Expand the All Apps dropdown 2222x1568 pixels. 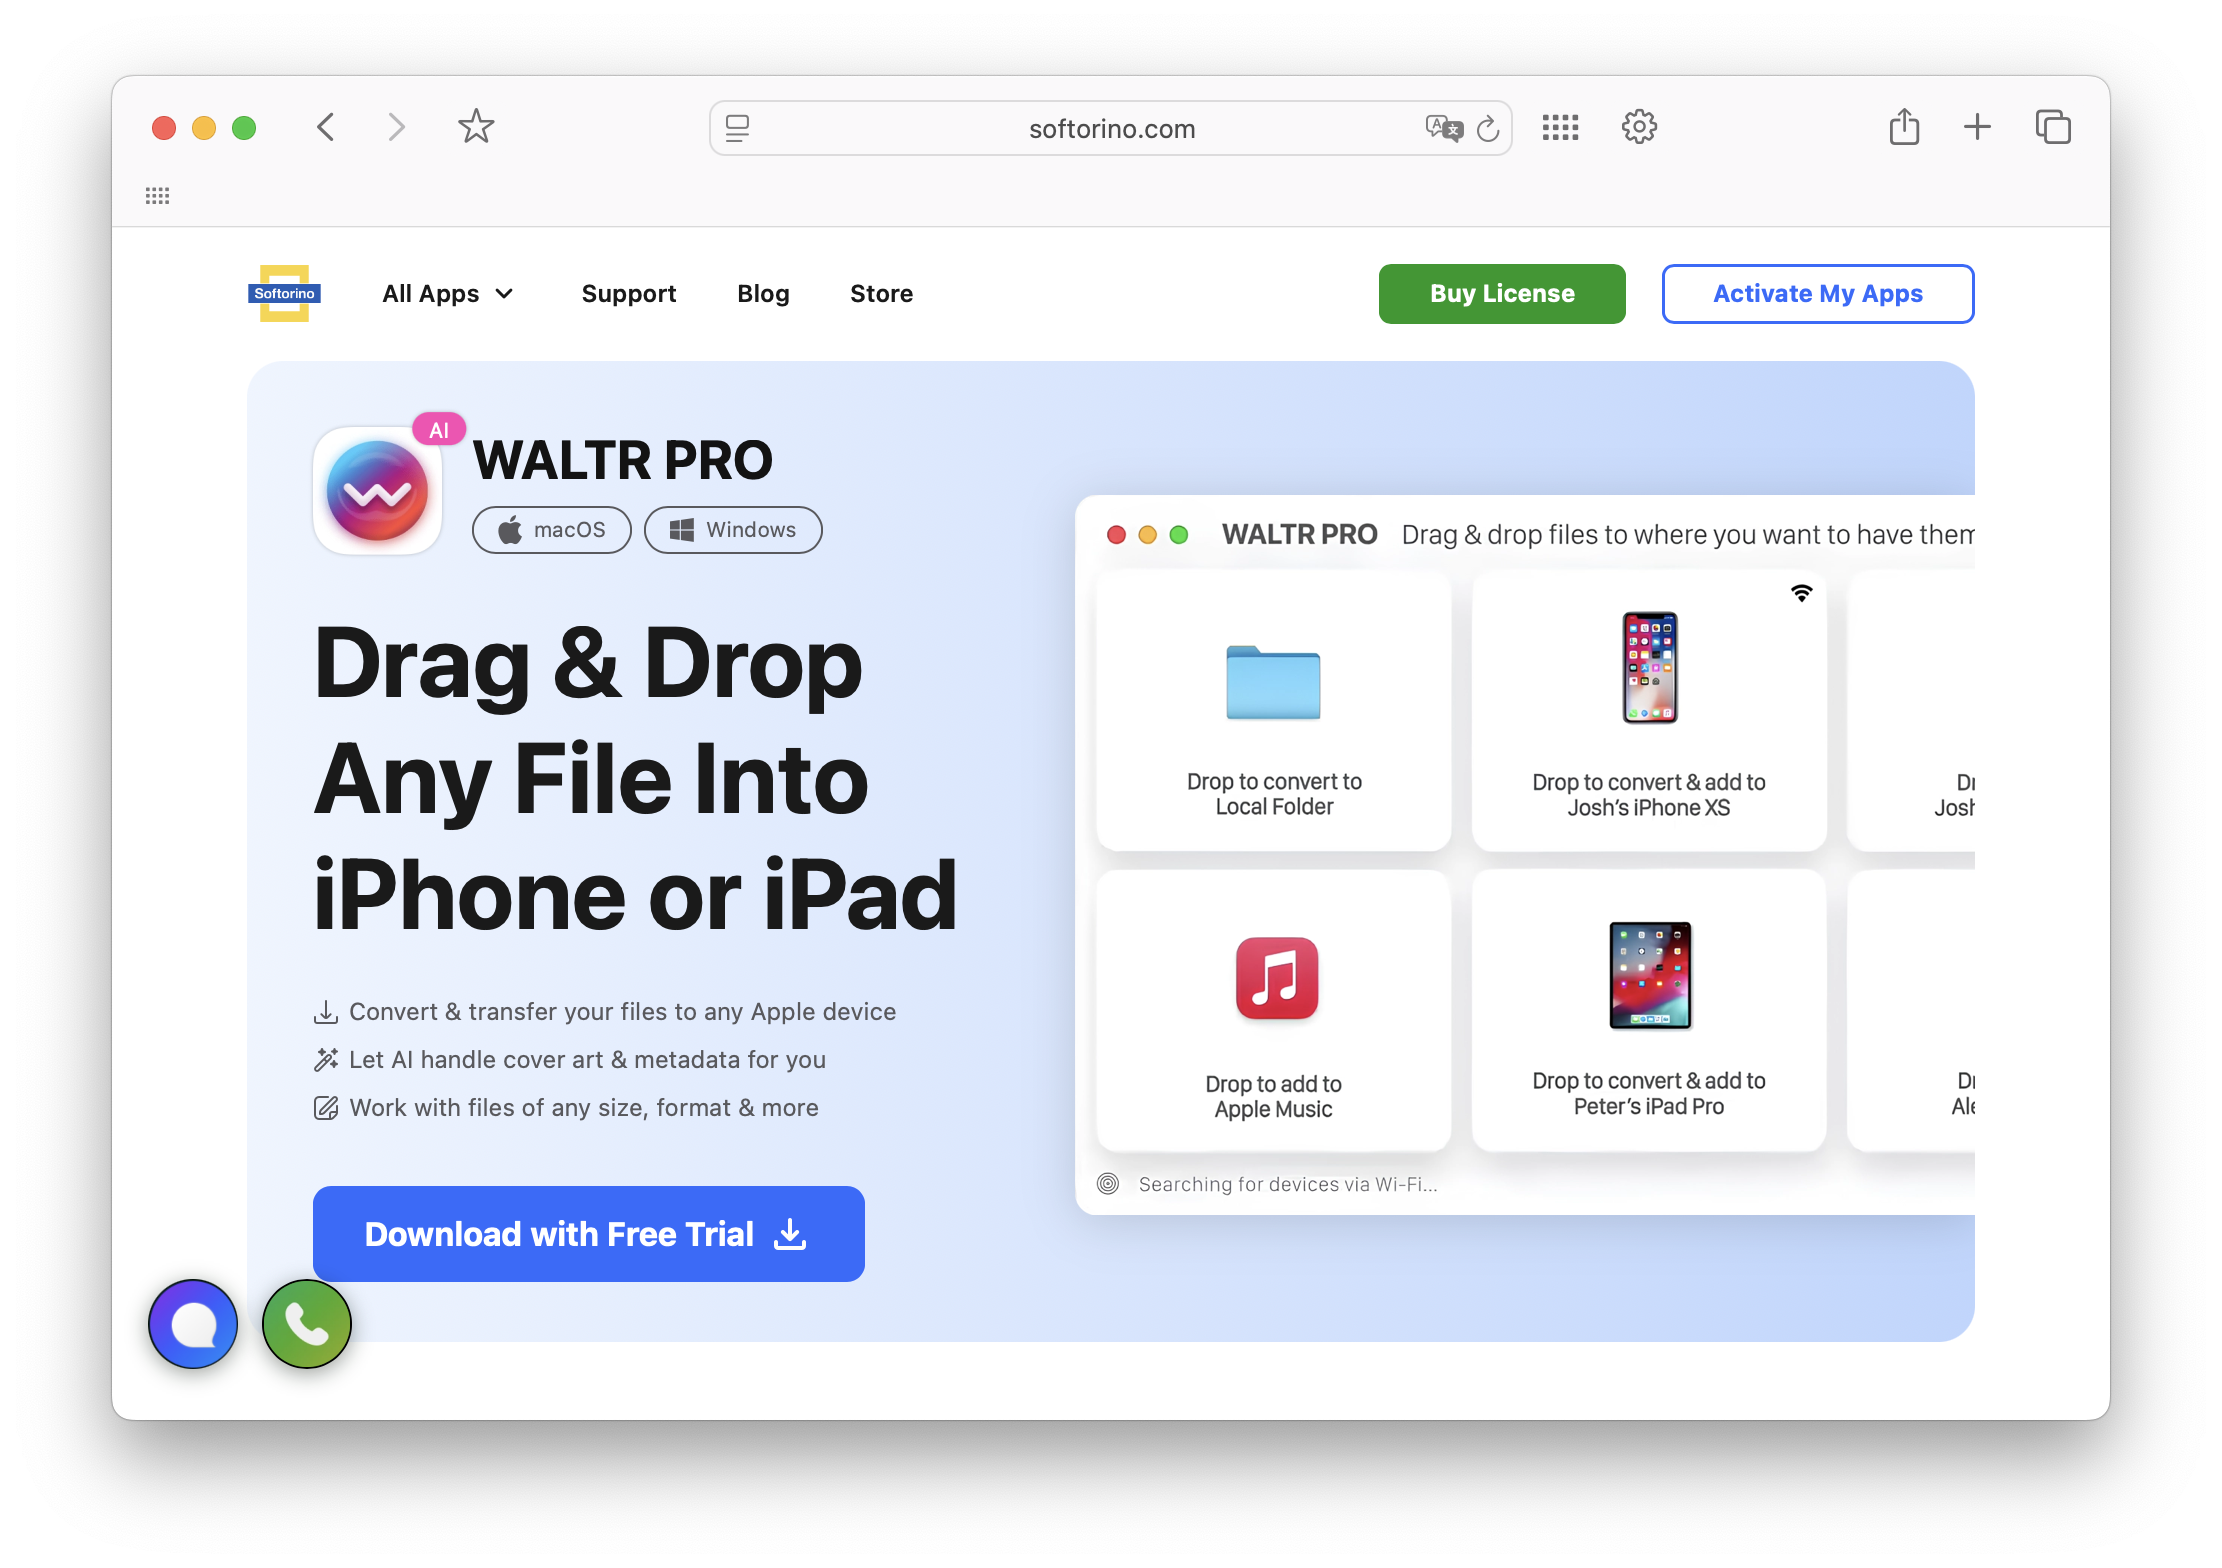pos(448,294)
